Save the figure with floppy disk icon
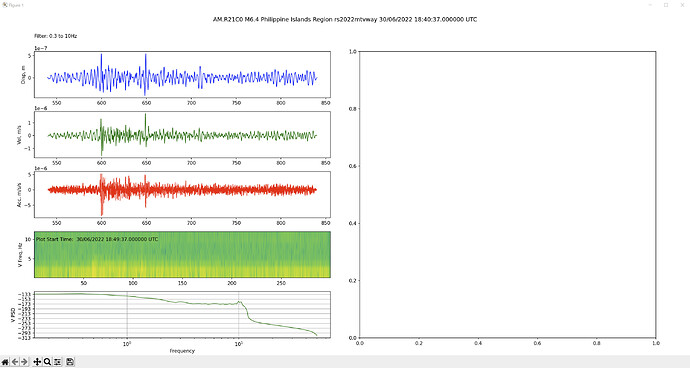This screenshot has height=368, width=690. [70, 362]
